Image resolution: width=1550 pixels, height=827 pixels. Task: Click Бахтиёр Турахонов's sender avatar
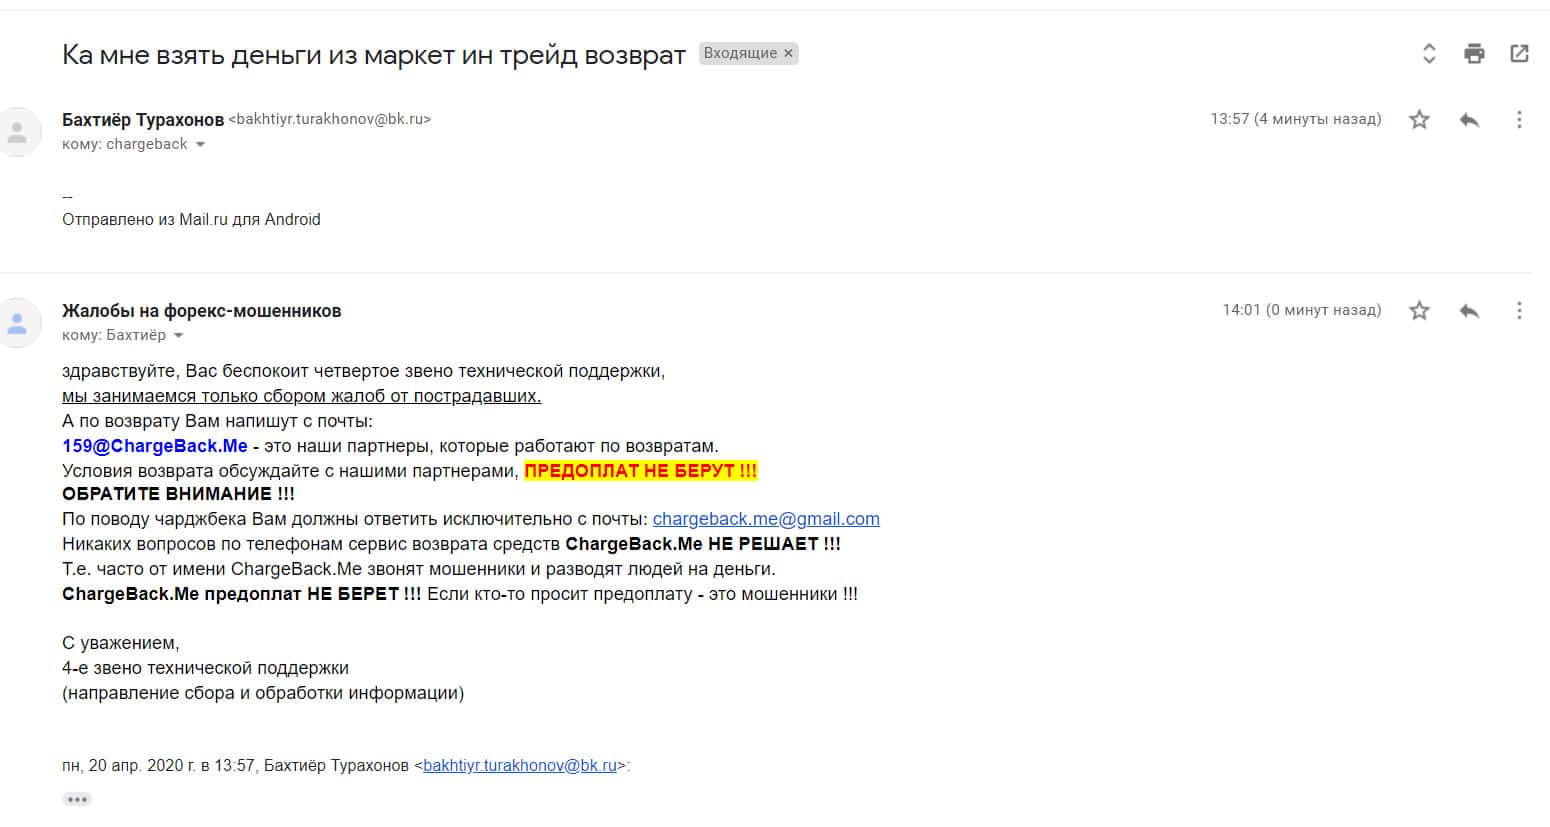click(18, 131)
